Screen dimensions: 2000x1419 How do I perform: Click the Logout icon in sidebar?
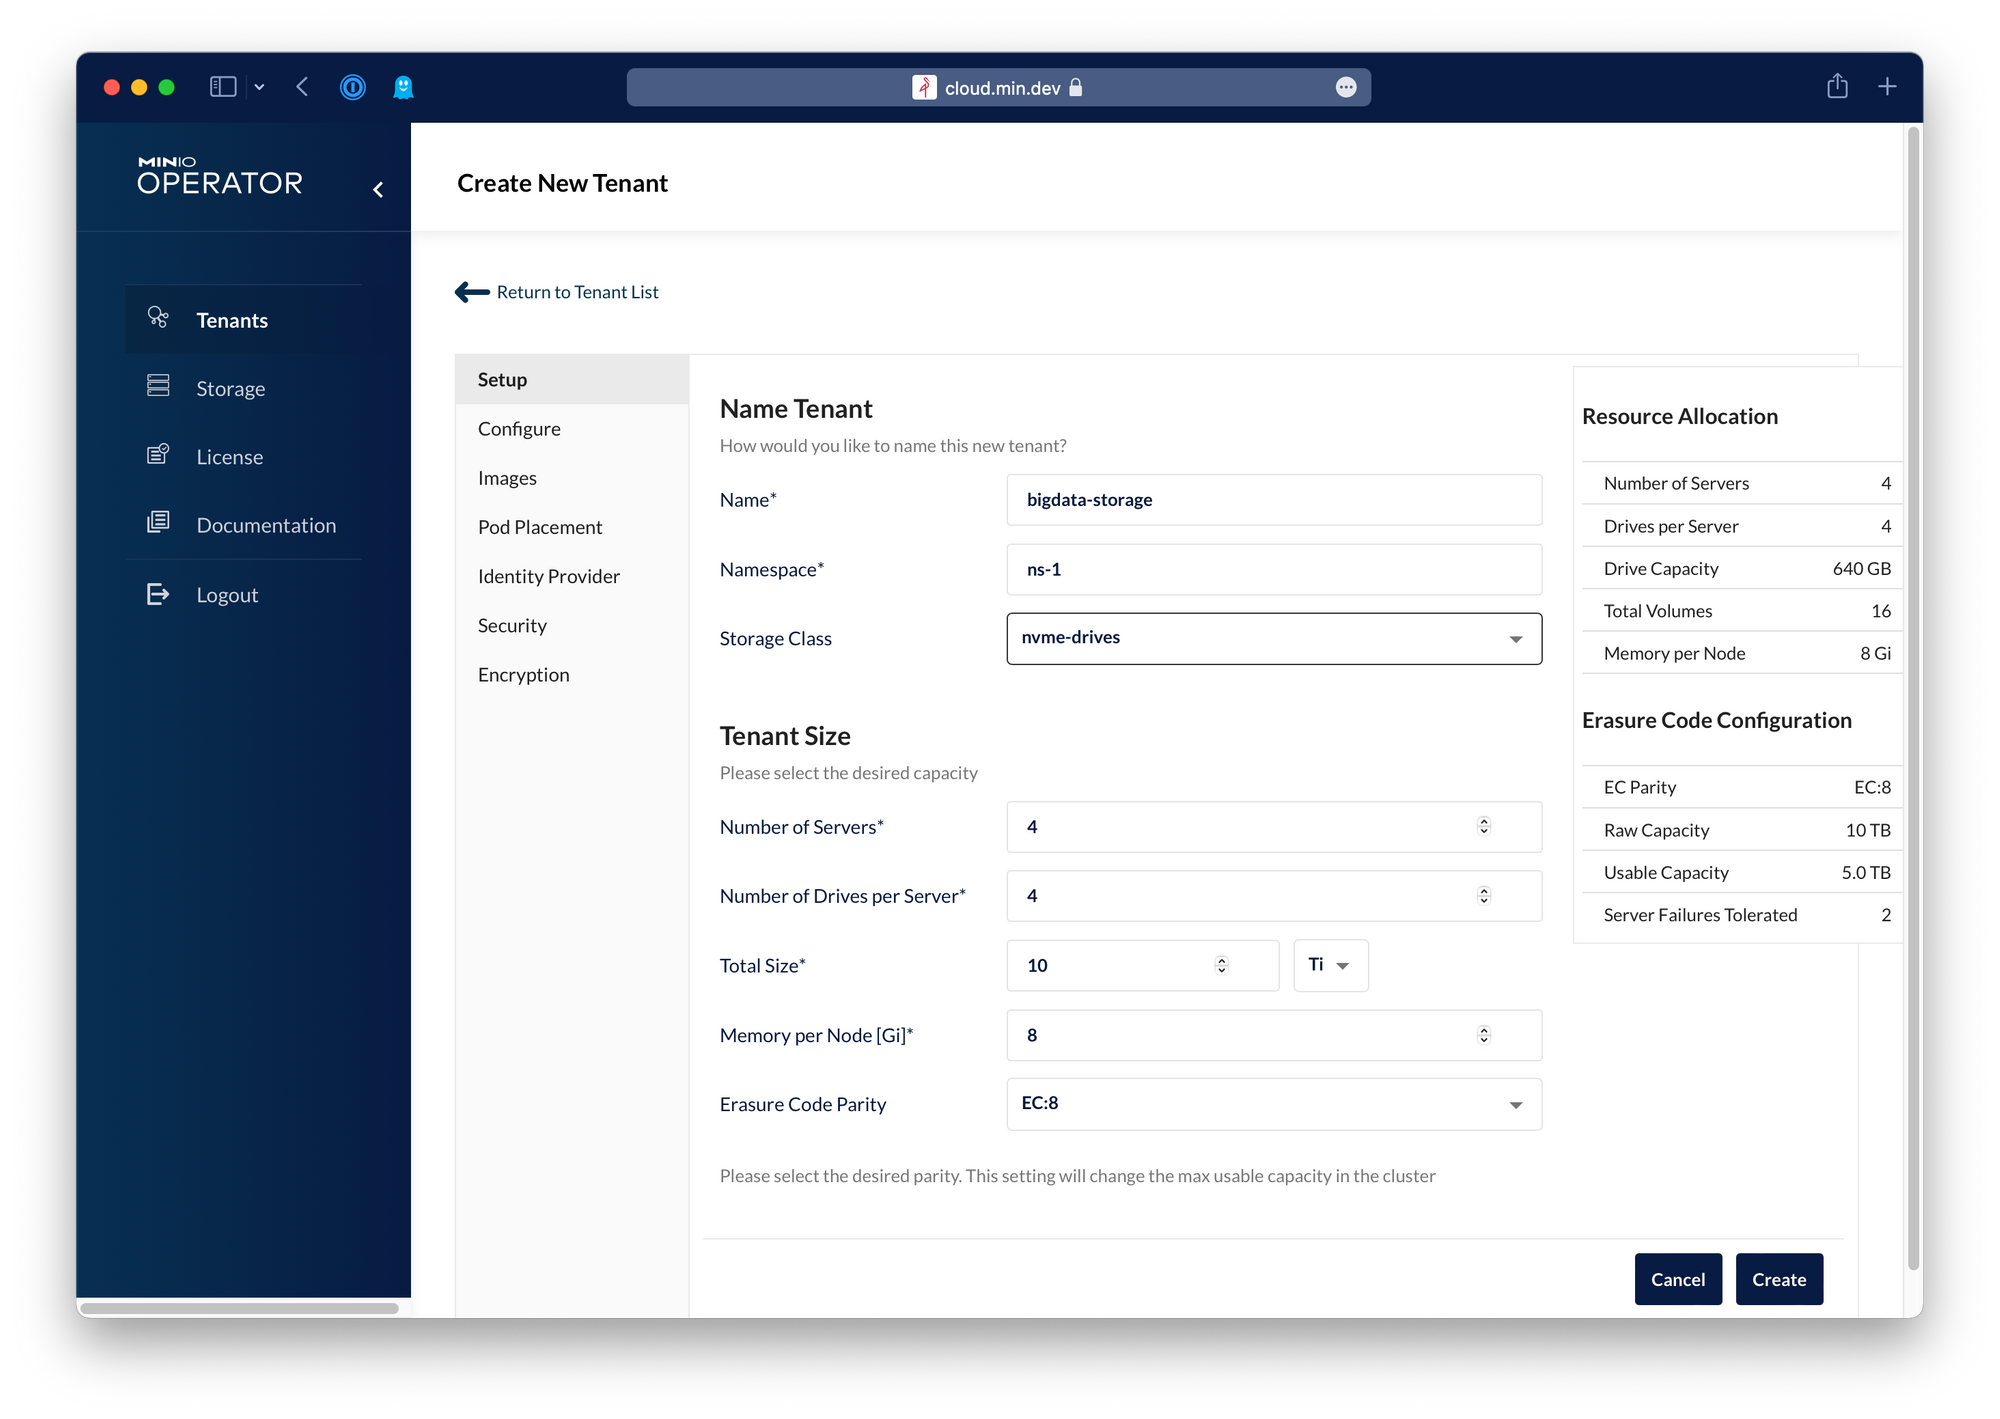click(x=158, y=594)
